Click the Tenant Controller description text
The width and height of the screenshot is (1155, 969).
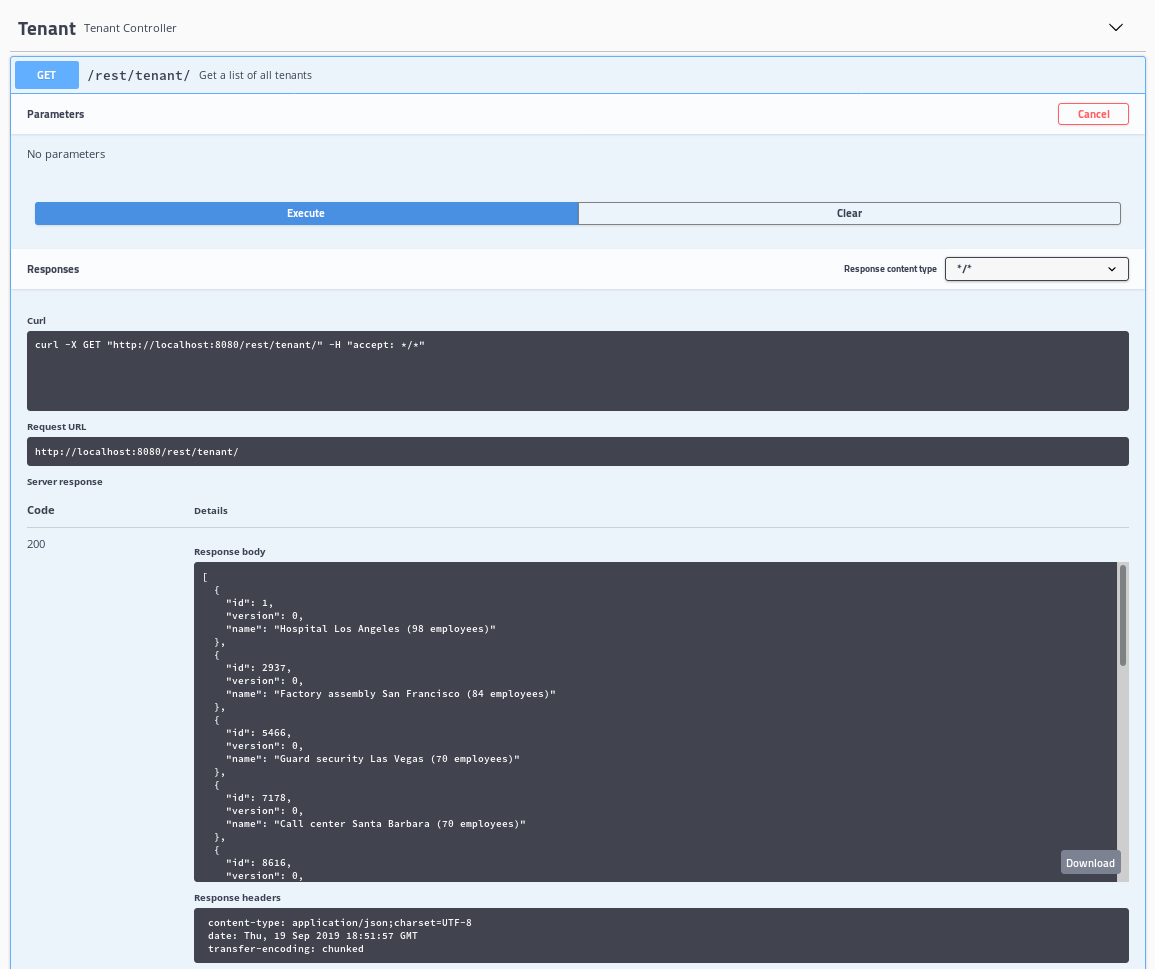pos(130,29)
